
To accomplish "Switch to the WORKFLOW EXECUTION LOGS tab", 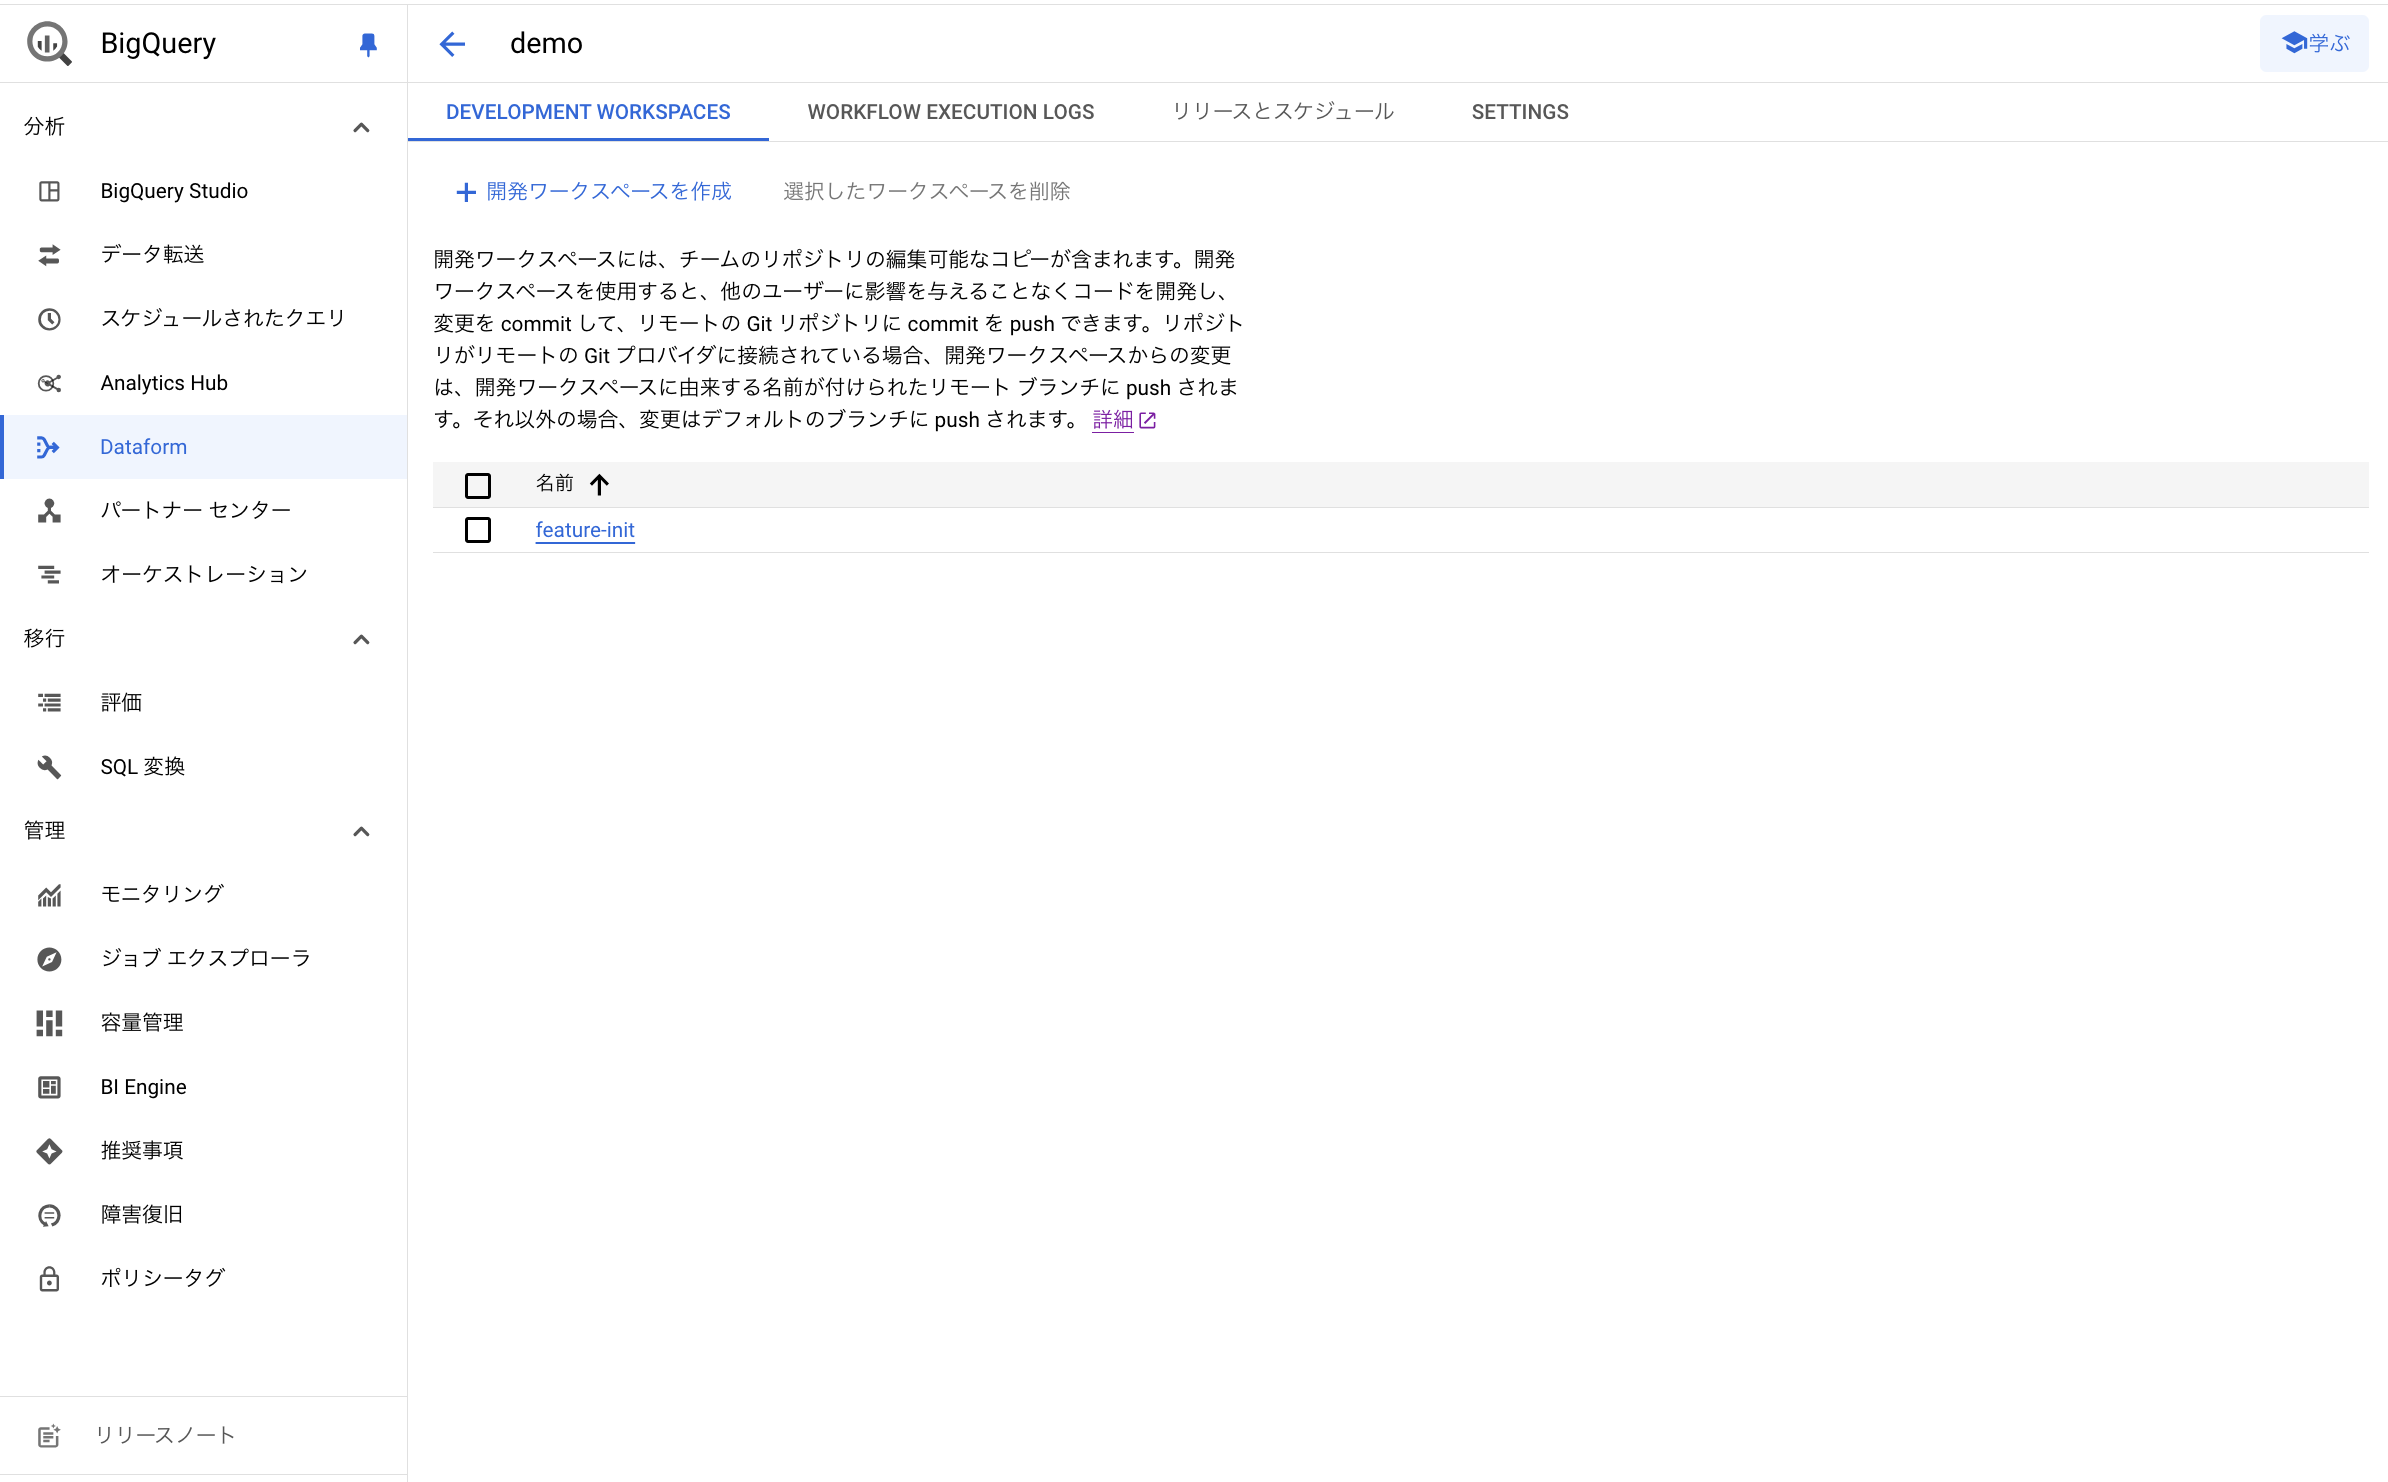I will pos(950,112).
